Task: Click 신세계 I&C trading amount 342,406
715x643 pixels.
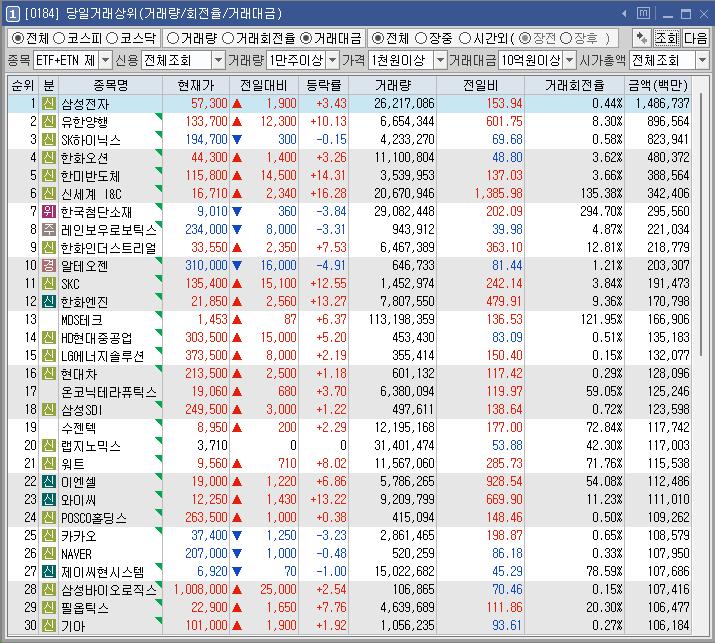Action: [668, 194]
